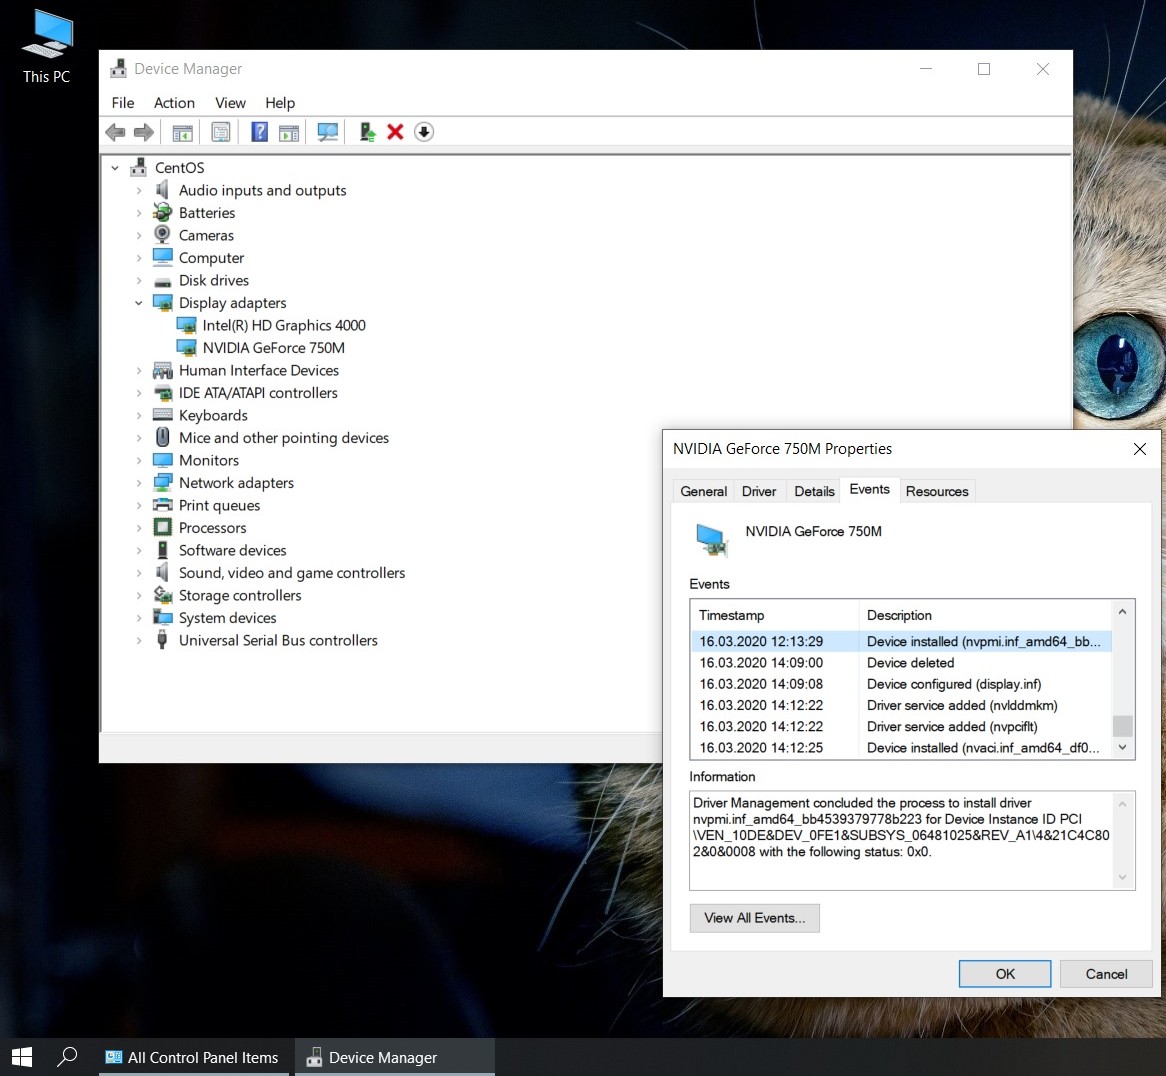The height and width of the screenshot is (1076, 1166).
Task: Switch to All Control Panel Items taskbar button
Action: coord(193,1057)
